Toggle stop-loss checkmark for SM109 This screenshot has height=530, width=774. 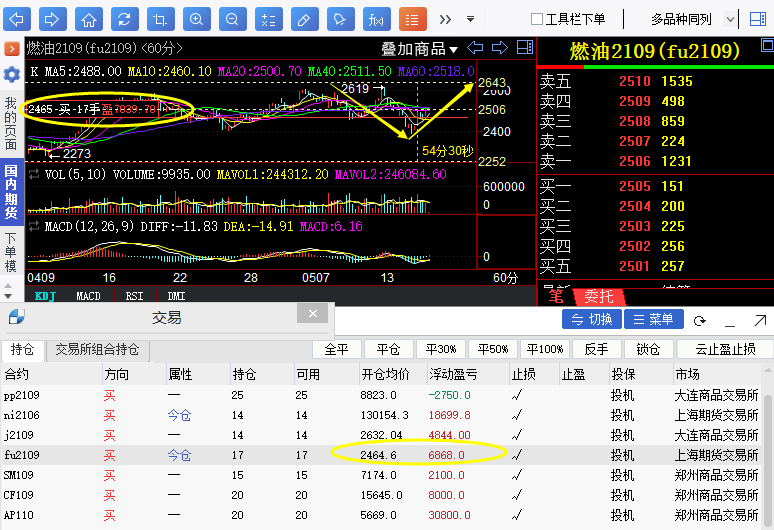click(x=517, y=475)
